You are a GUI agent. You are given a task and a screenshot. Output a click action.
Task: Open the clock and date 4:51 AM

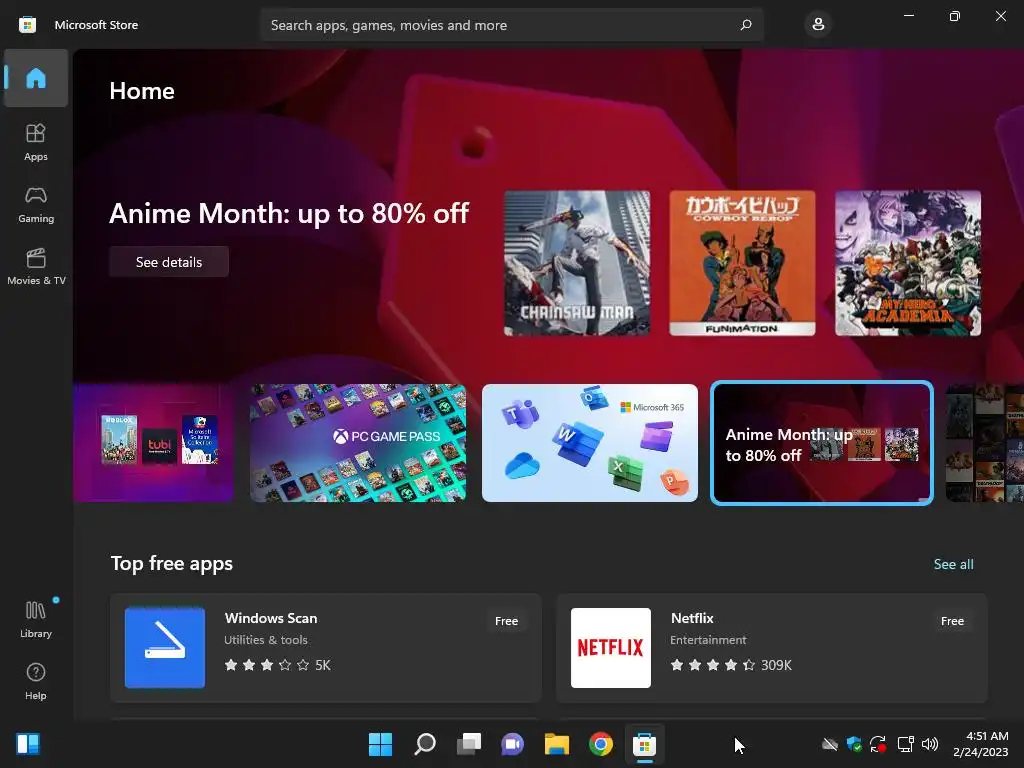980,744
